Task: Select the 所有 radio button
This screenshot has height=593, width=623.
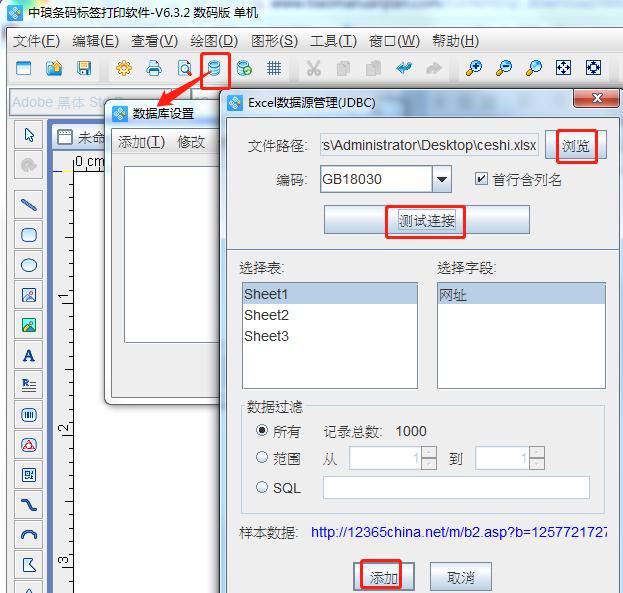Action: 262,430
